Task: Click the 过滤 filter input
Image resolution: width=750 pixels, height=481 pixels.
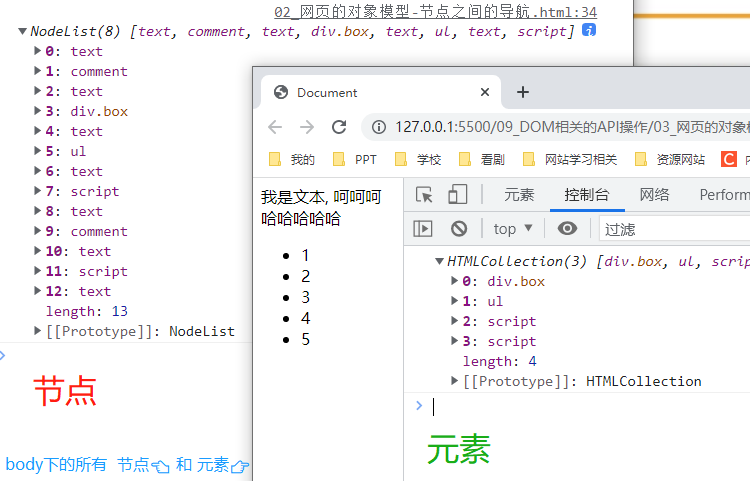Action: pyautogui.click(x=674, y=229)
